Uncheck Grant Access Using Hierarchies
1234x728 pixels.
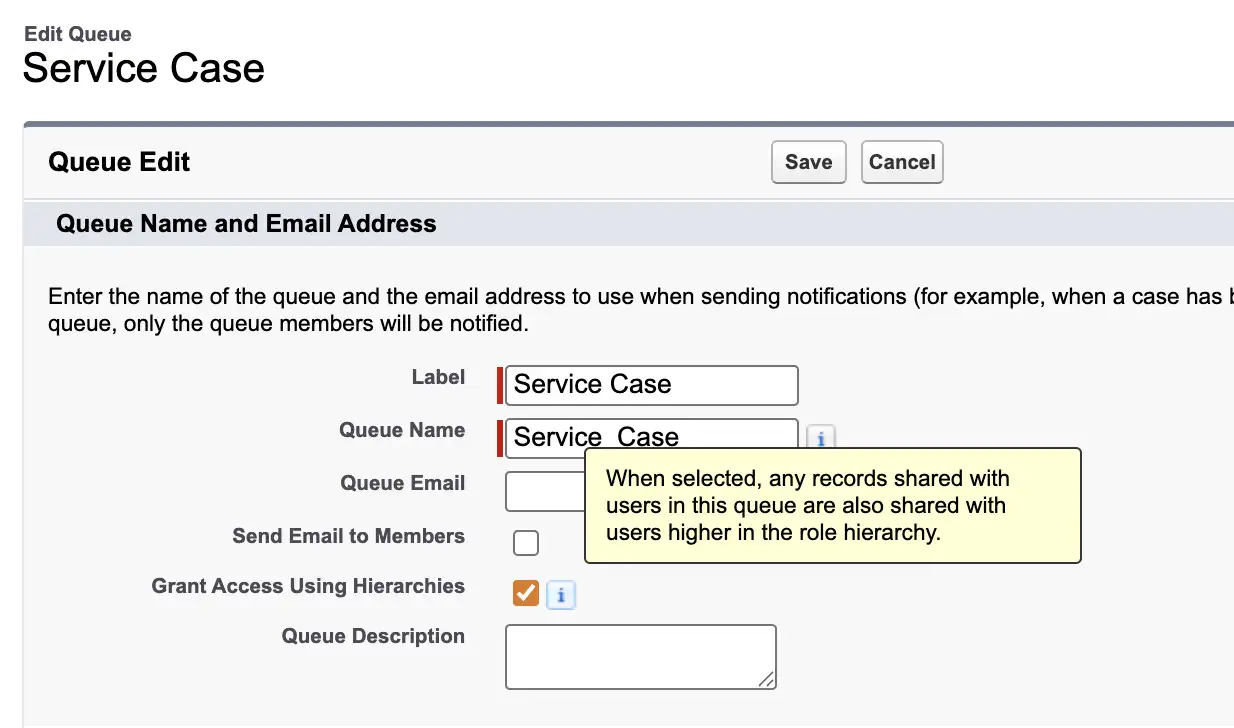coord(525,593)
